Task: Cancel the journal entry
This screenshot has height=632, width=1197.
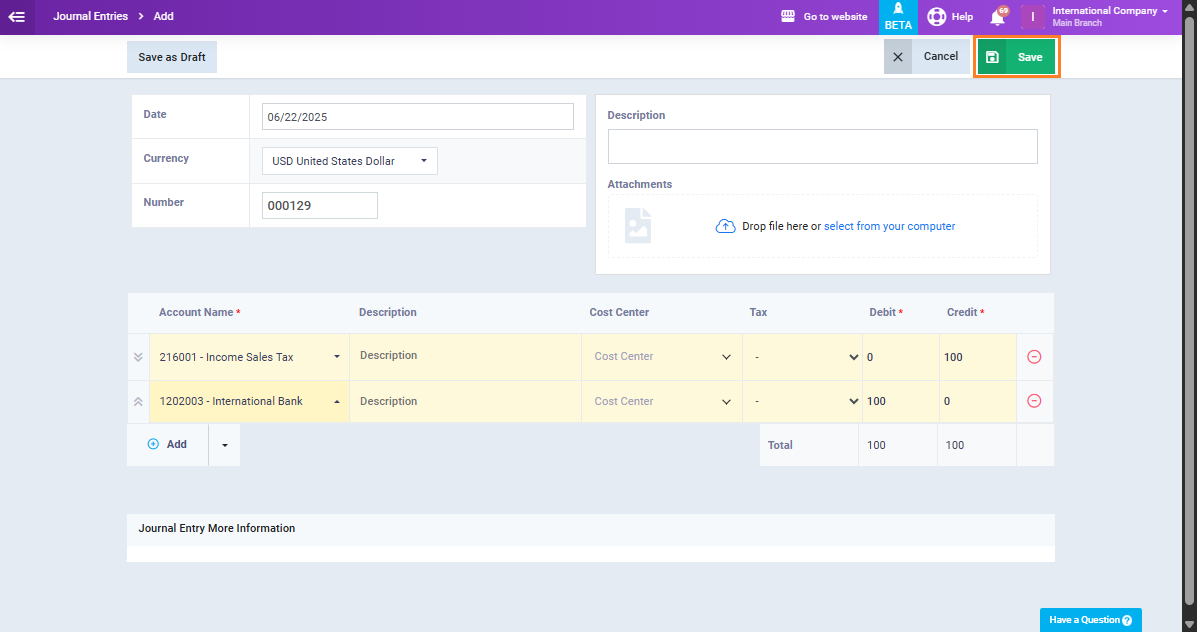Action: (x=927, y=56)
